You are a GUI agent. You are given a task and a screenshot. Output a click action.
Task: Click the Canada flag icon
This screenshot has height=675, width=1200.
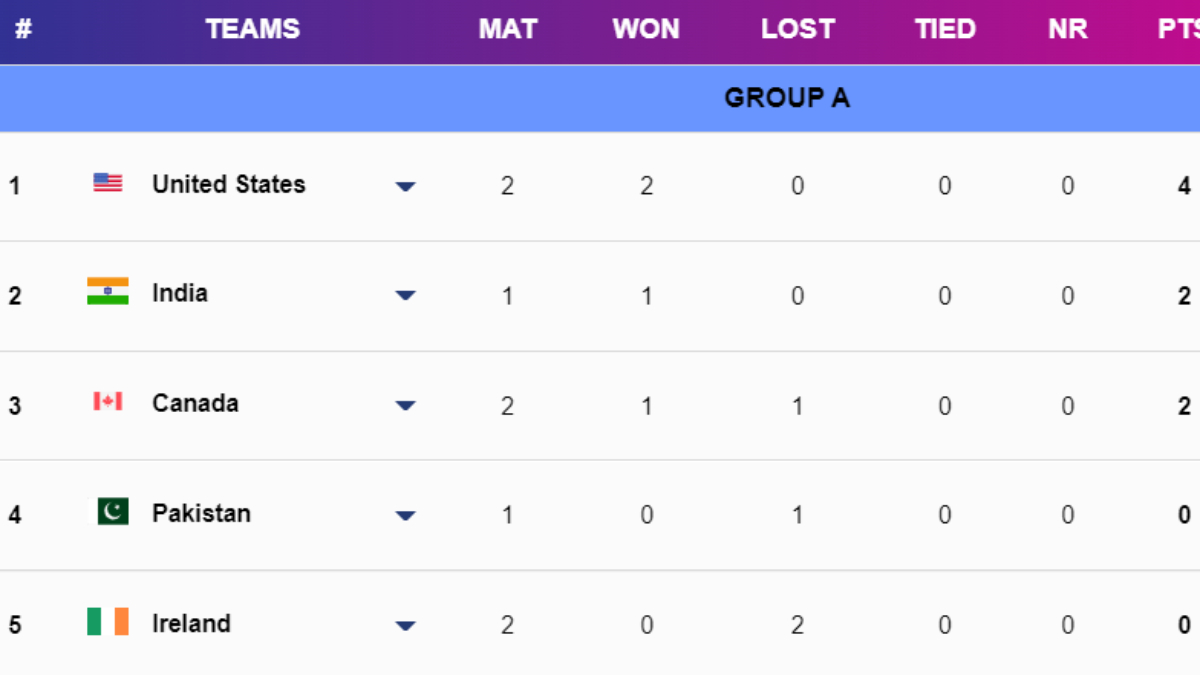pos(108,402)
